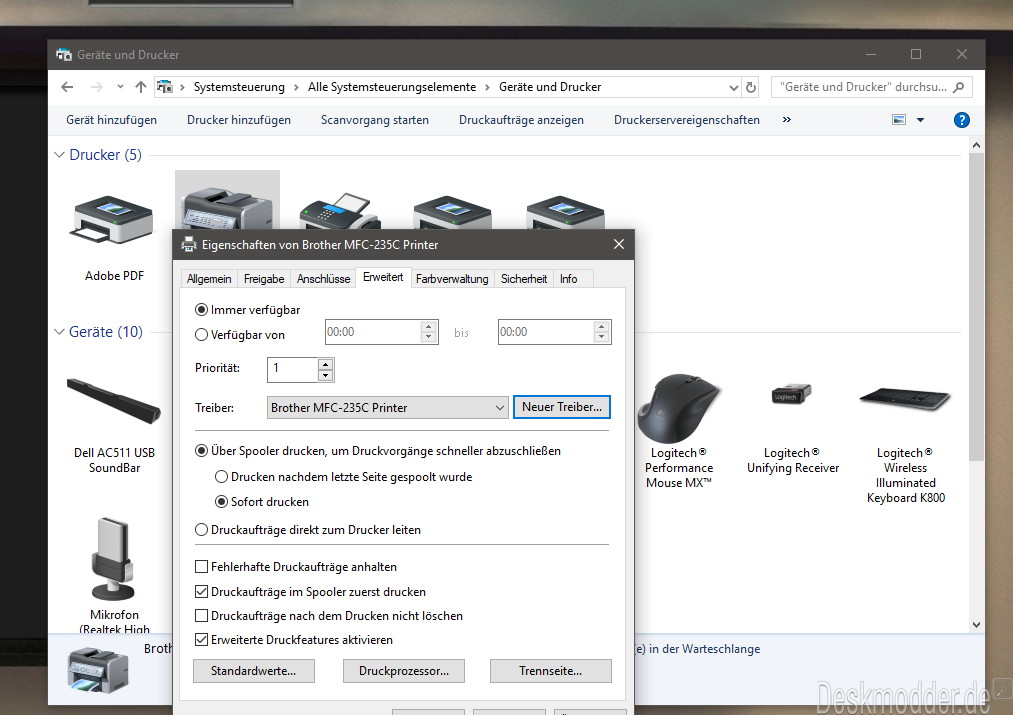The height and width of the screenshot is (715, 1013).
Task: Click 'Alle Systemsteuerungselemente' in the address bar
Action: tap(392, 87)
